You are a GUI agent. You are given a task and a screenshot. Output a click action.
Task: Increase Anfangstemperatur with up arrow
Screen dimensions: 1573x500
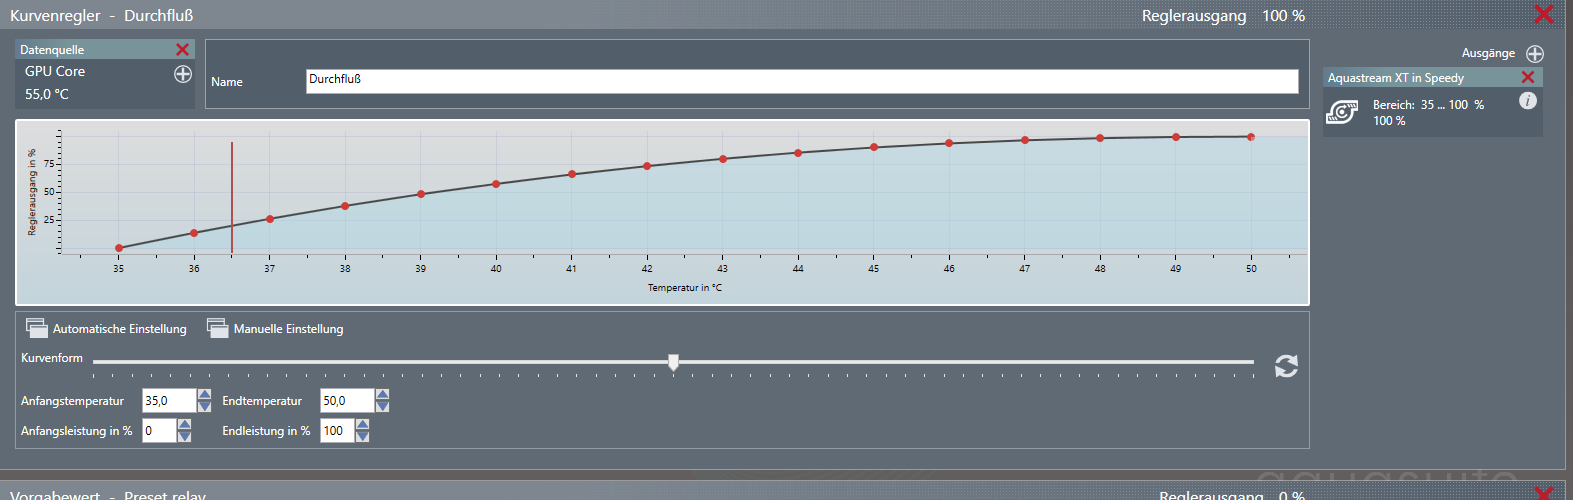(x=204, y=395)
